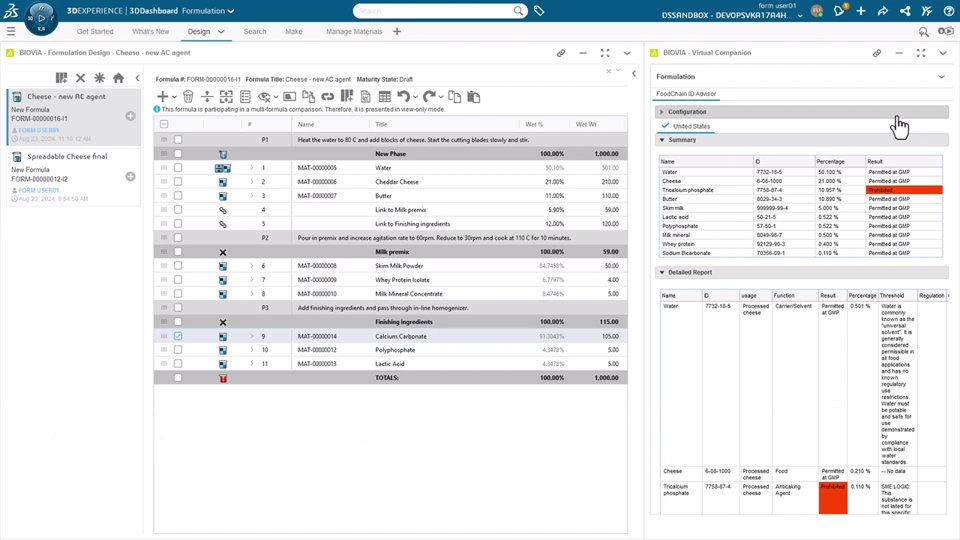Check the checkbox for Polyphosphate row

tap(178, 350)
